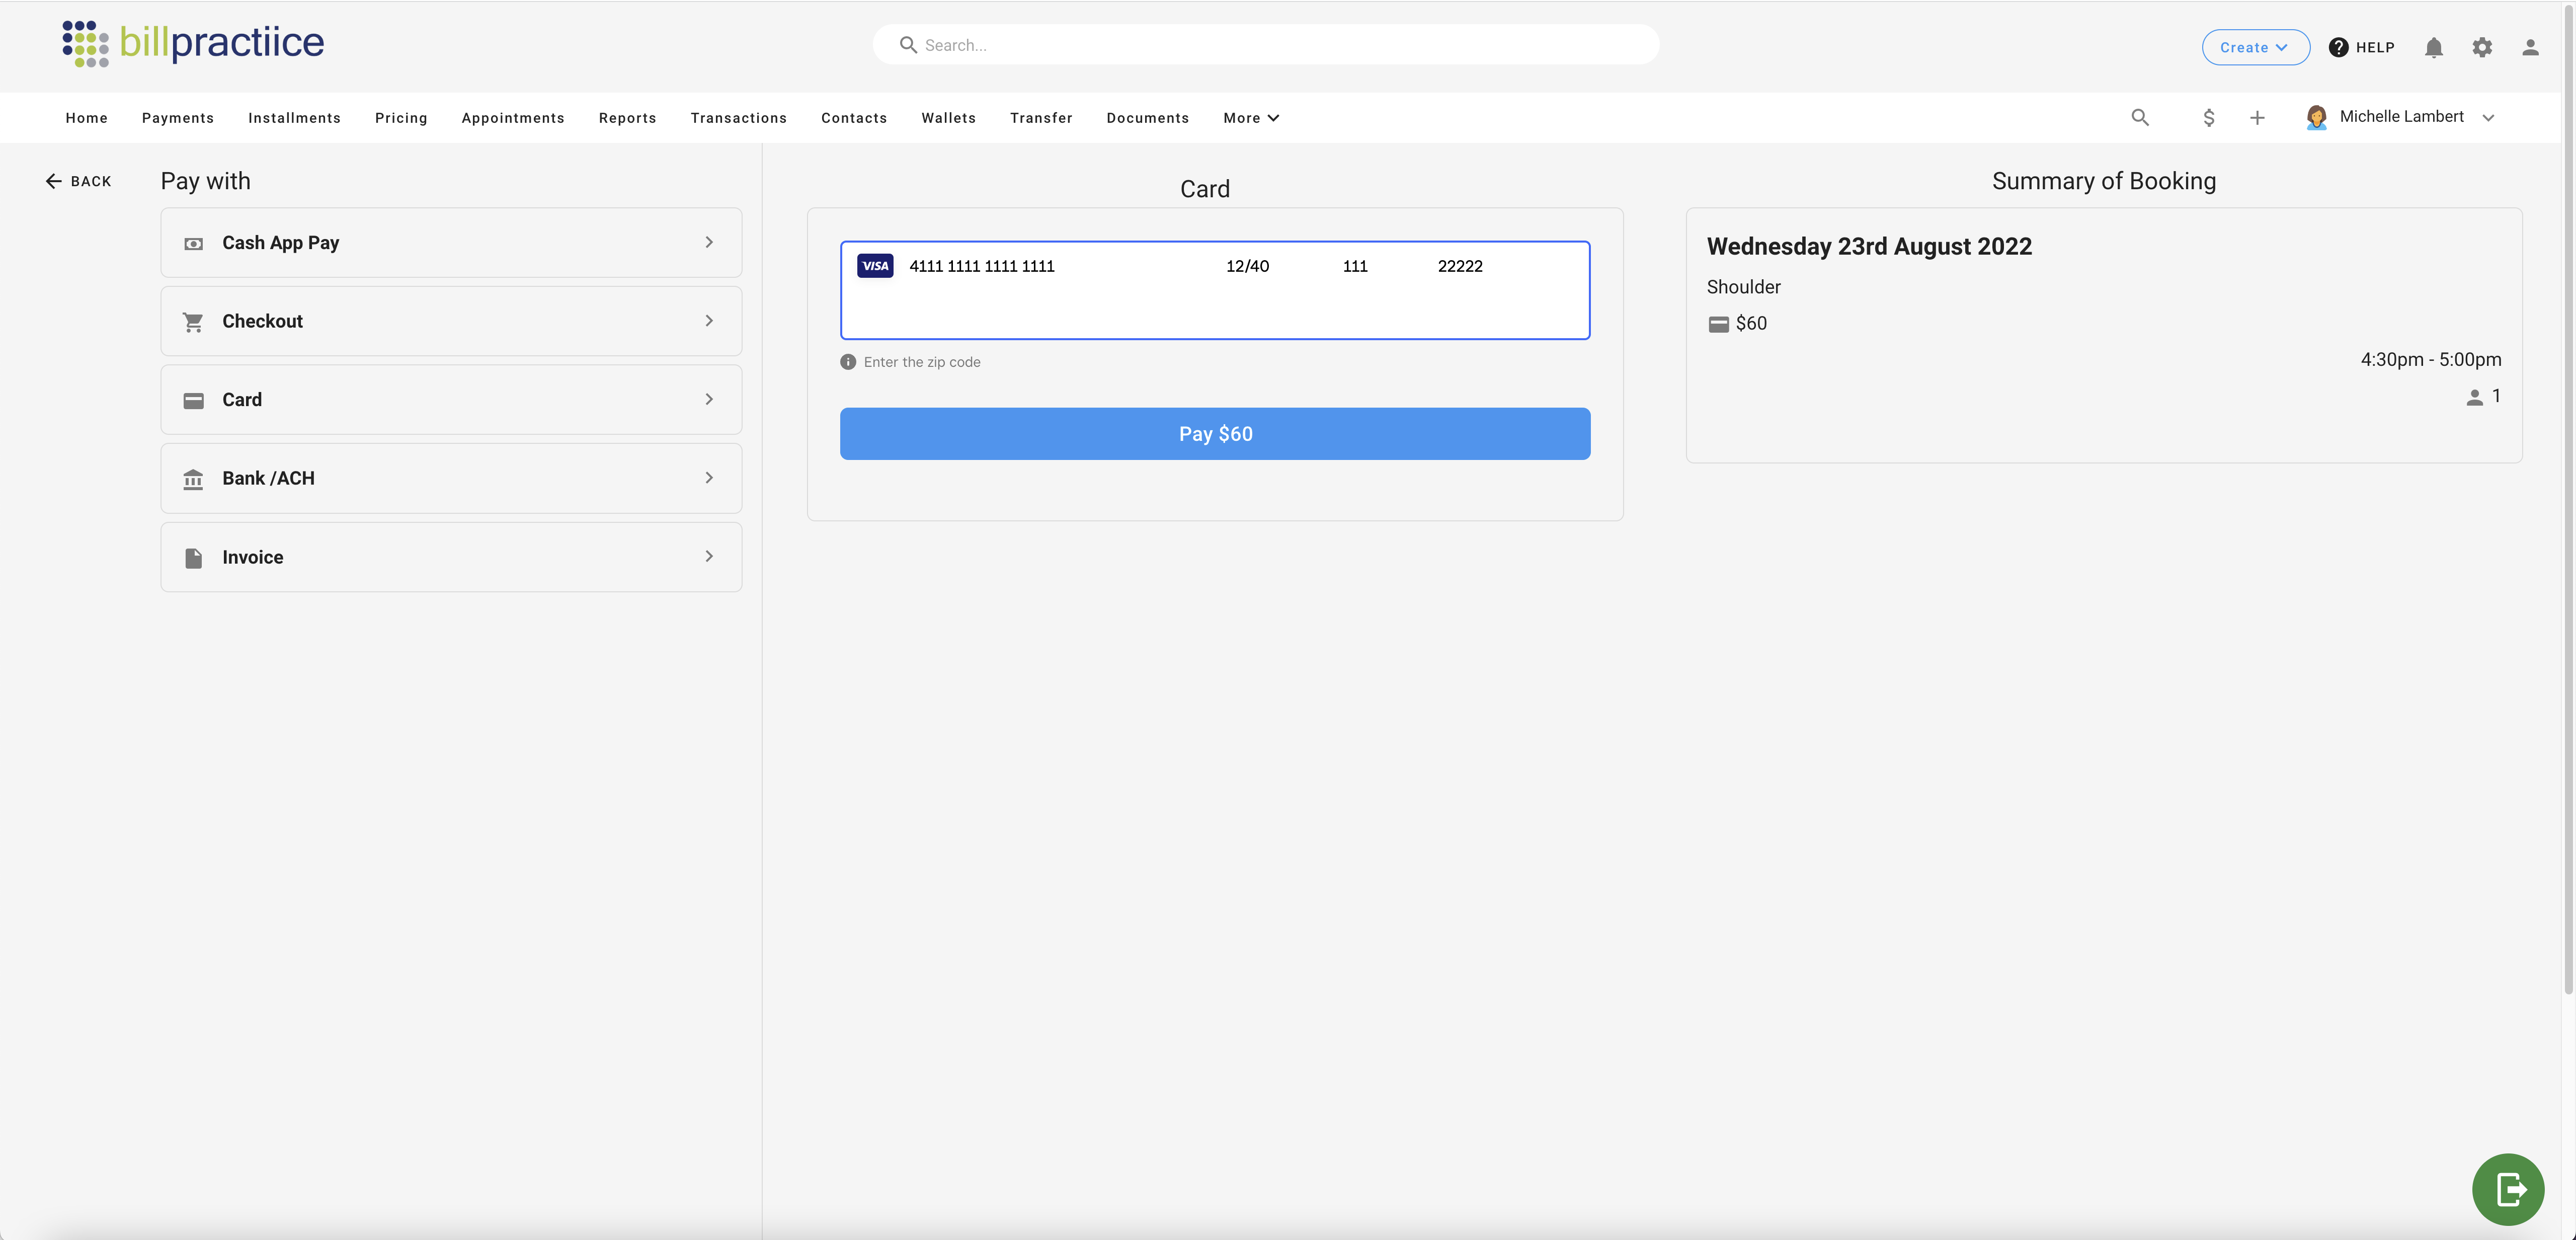Click the notifications bell icon
2576x1240 pixels.
tap(2433, 47)
